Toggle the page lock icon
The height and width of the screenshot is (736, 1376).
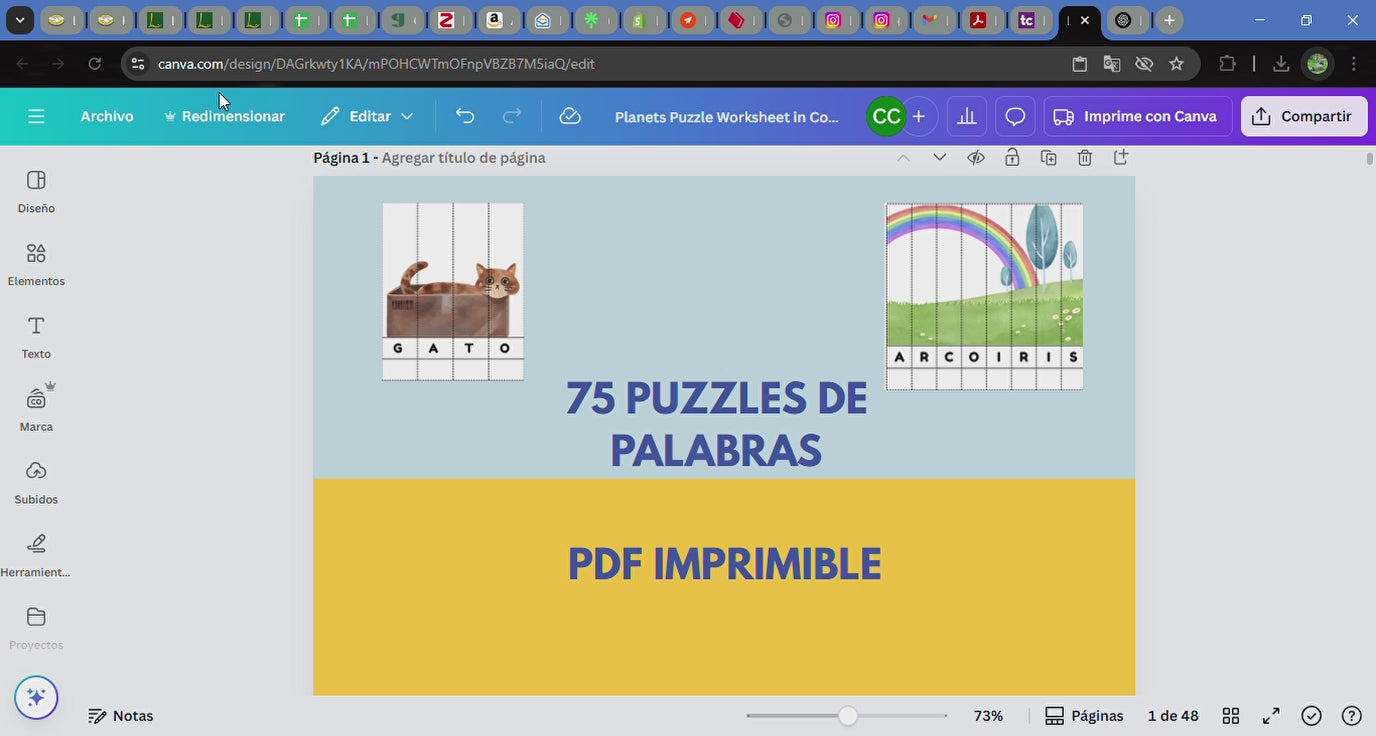[1012, 158]
